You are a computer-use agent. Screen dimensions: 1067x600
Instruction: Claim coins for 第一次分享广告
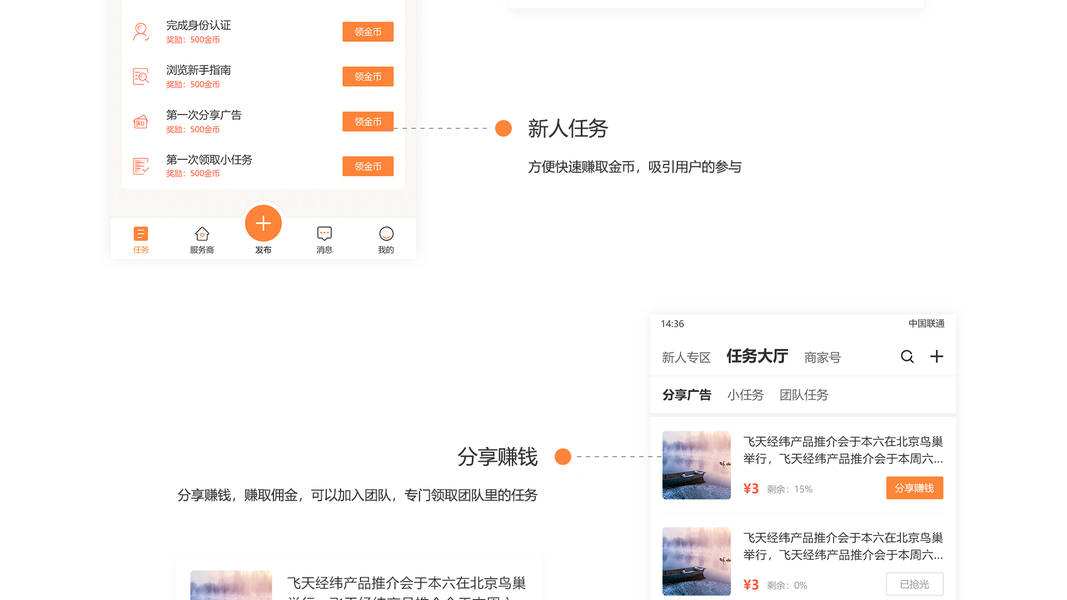click(x=367, y=122)
